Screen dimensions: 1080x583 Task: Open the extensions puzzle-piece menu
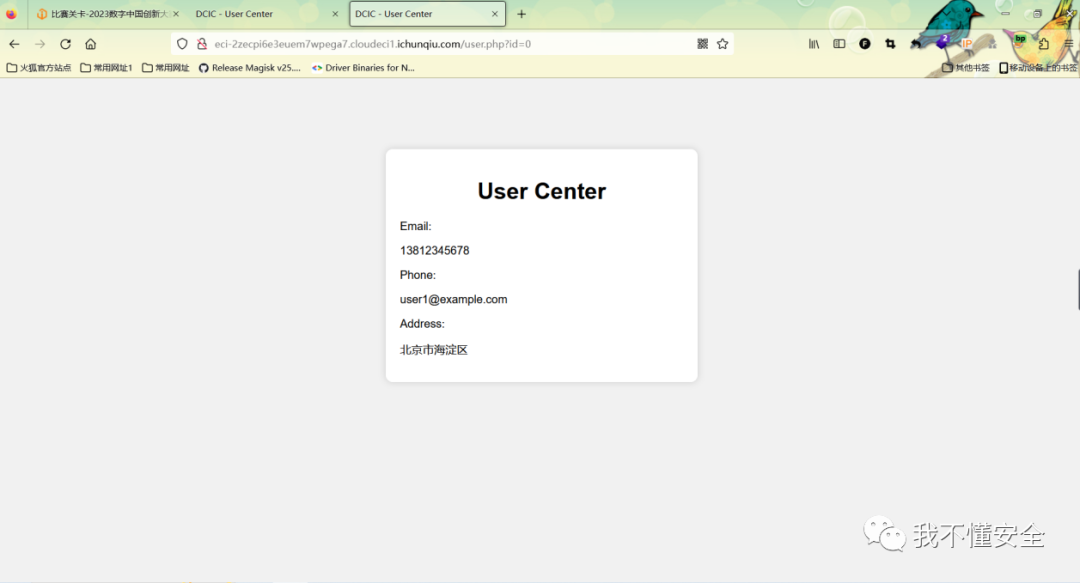(1043, 44)
